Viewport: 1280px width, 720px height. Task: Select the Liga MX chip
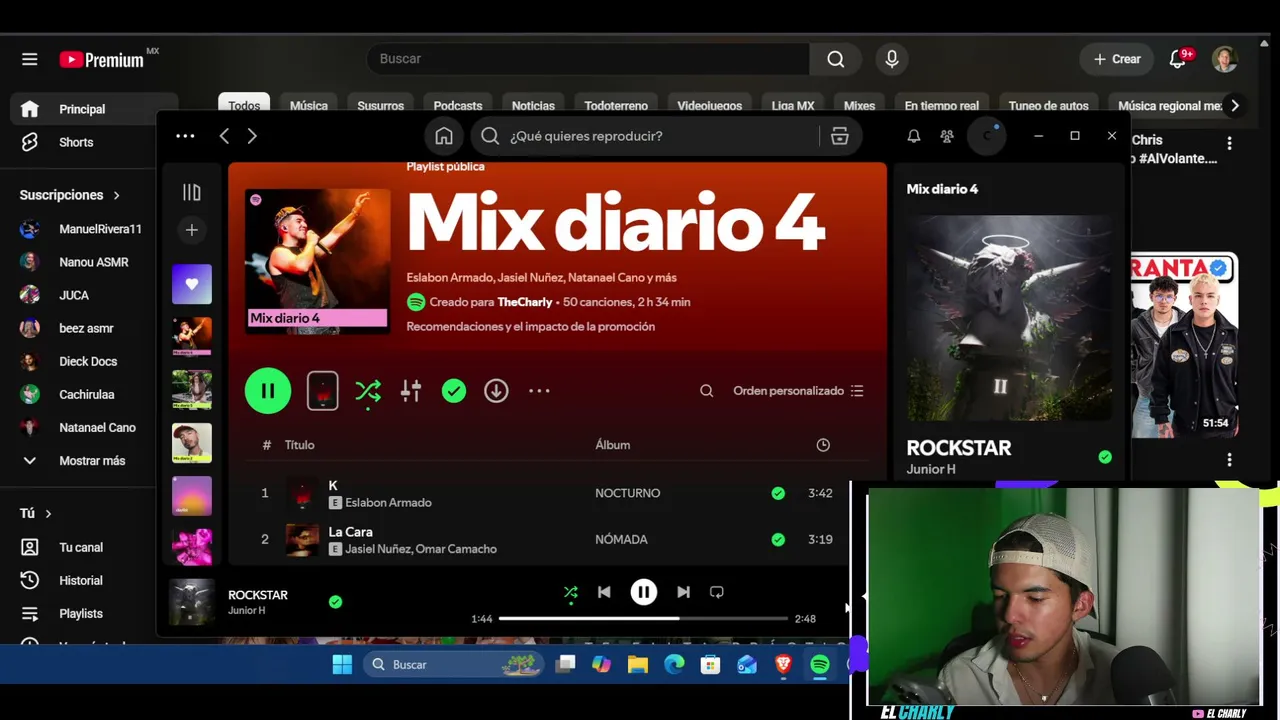pos(793,105)
